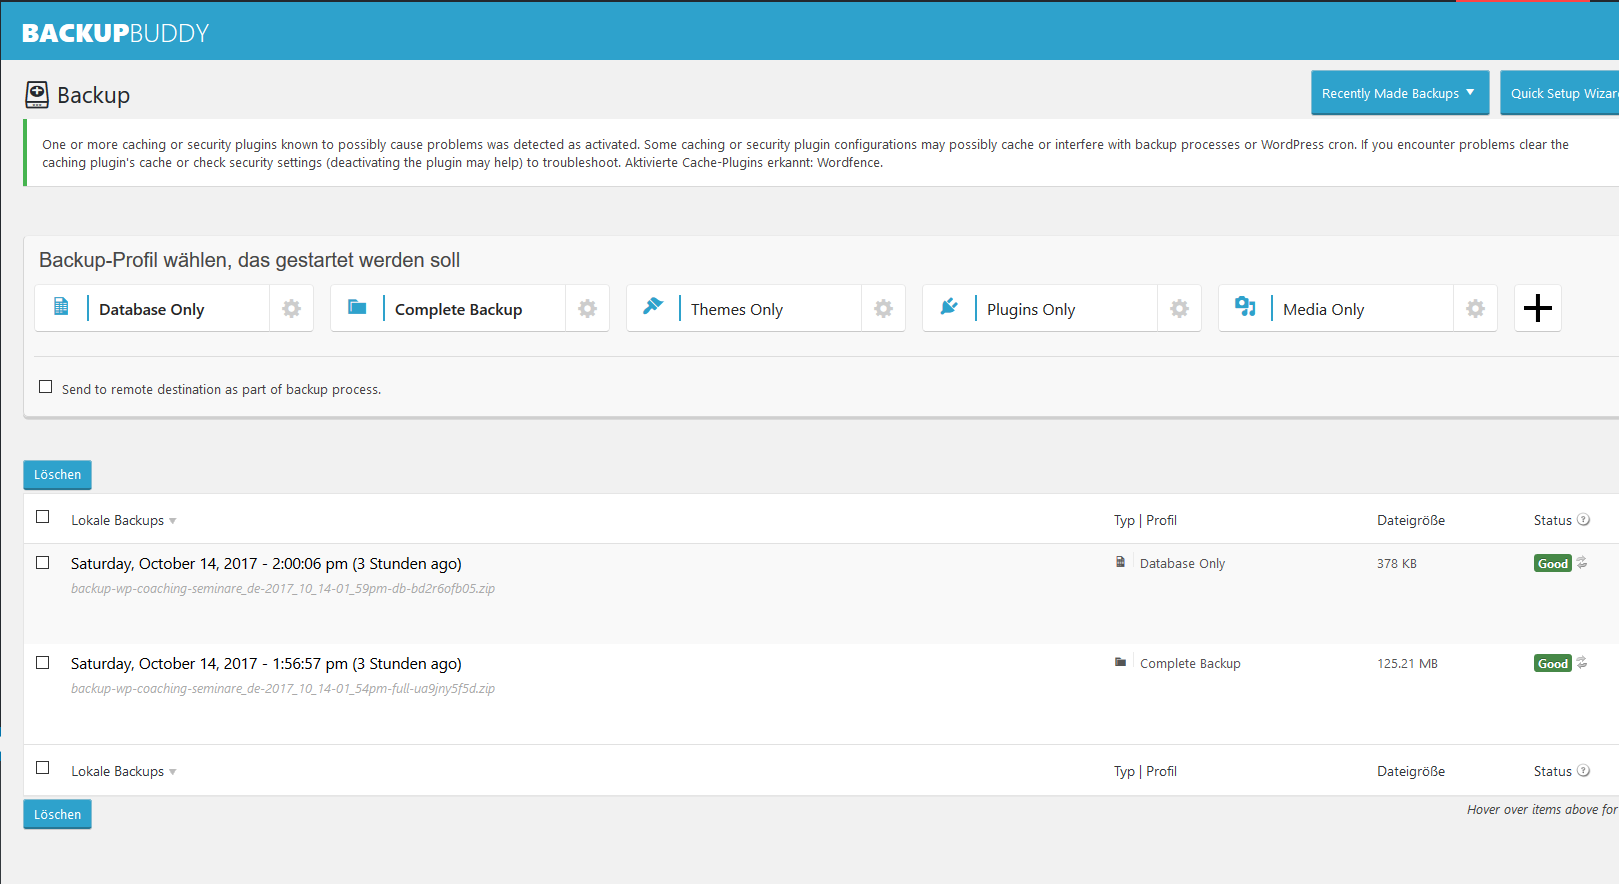Click the Database Only document icon

point(61,306)
